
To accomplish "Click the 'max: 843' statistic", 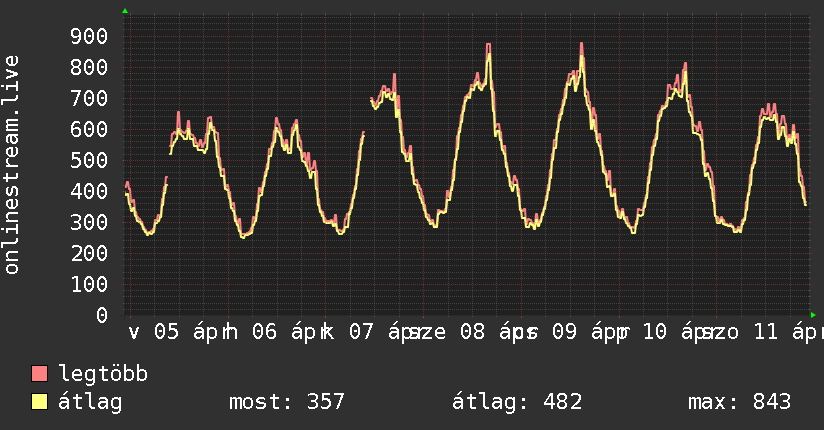I will pyautogui.click(x=739, y=402).
